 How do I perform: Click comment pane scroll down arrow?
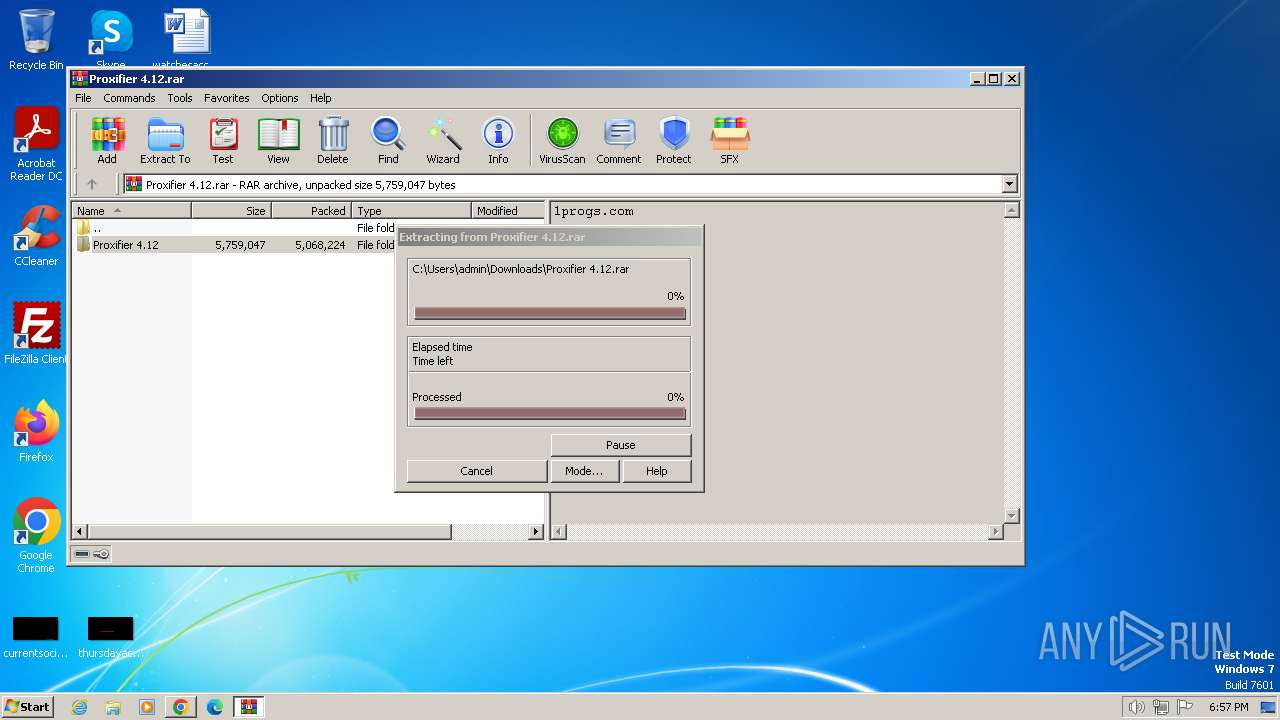click(x=1011, y=515)
